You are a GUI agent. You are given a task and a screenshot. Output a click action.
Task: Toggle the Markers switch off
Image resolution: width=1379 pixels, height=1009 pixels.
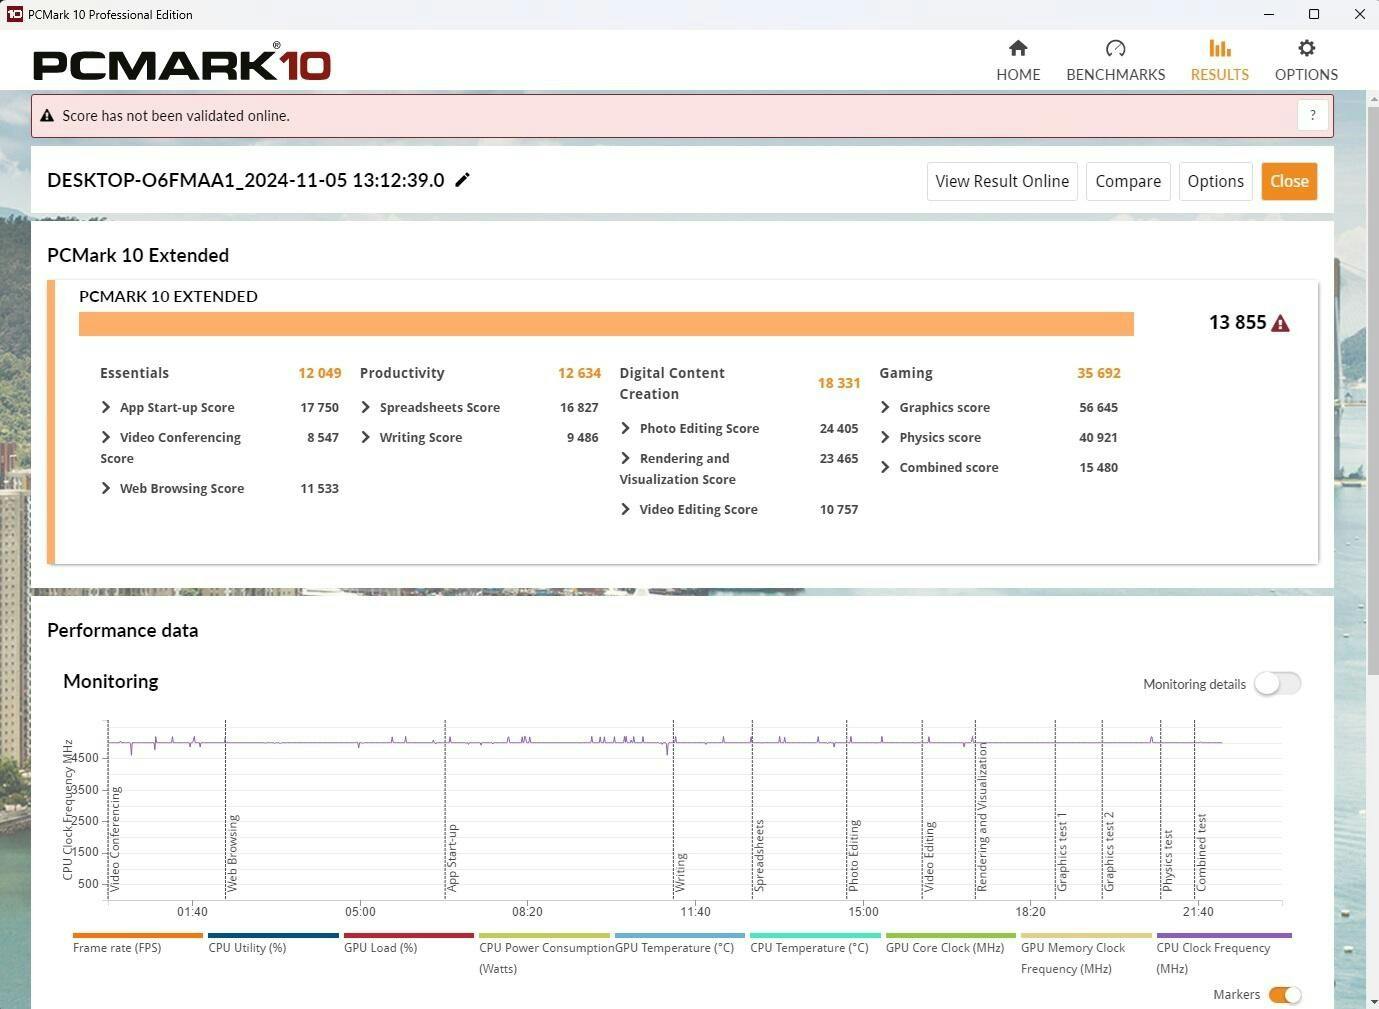click(x=1285, y=994)
